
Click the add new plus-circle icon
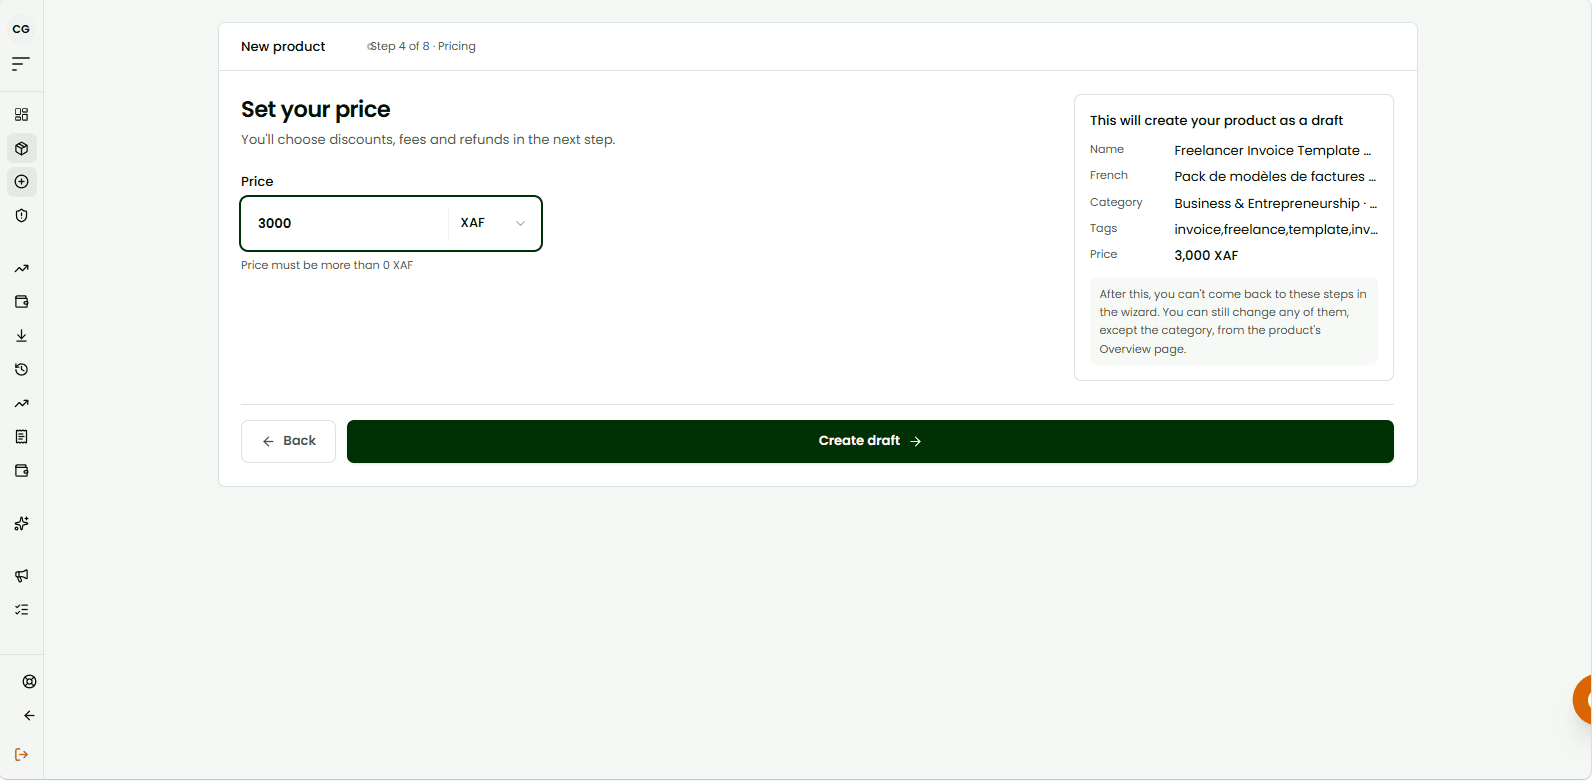coord(22,182)
